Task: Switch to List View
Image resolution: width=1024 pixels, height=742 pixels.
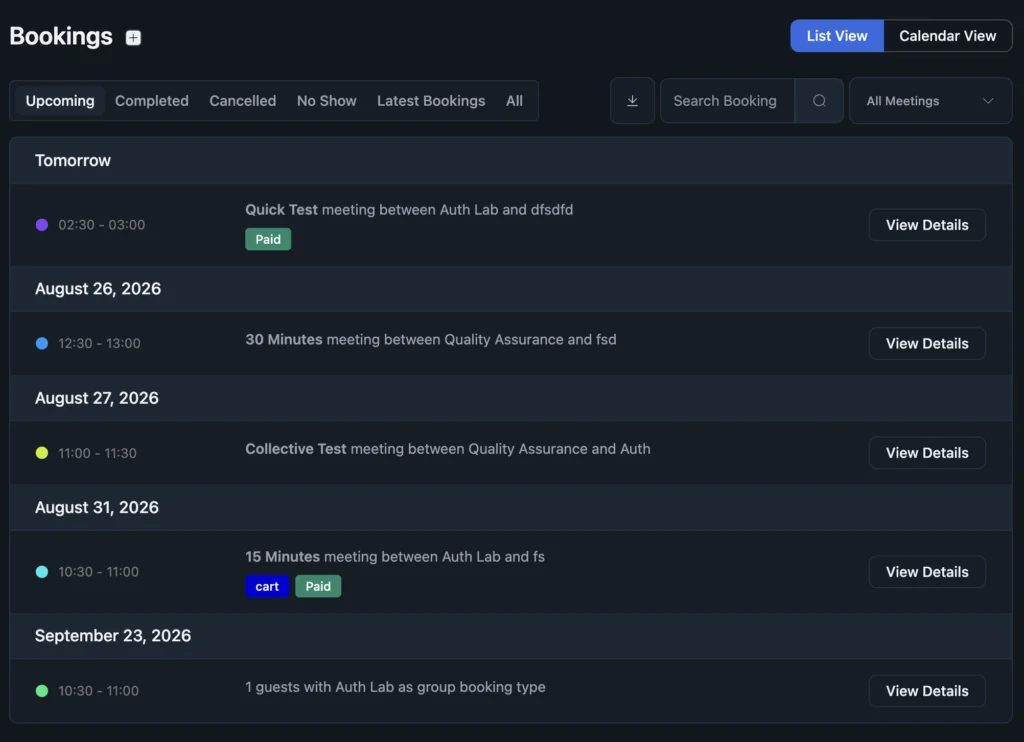Action: pyautogui.click(x=837, y=36)
